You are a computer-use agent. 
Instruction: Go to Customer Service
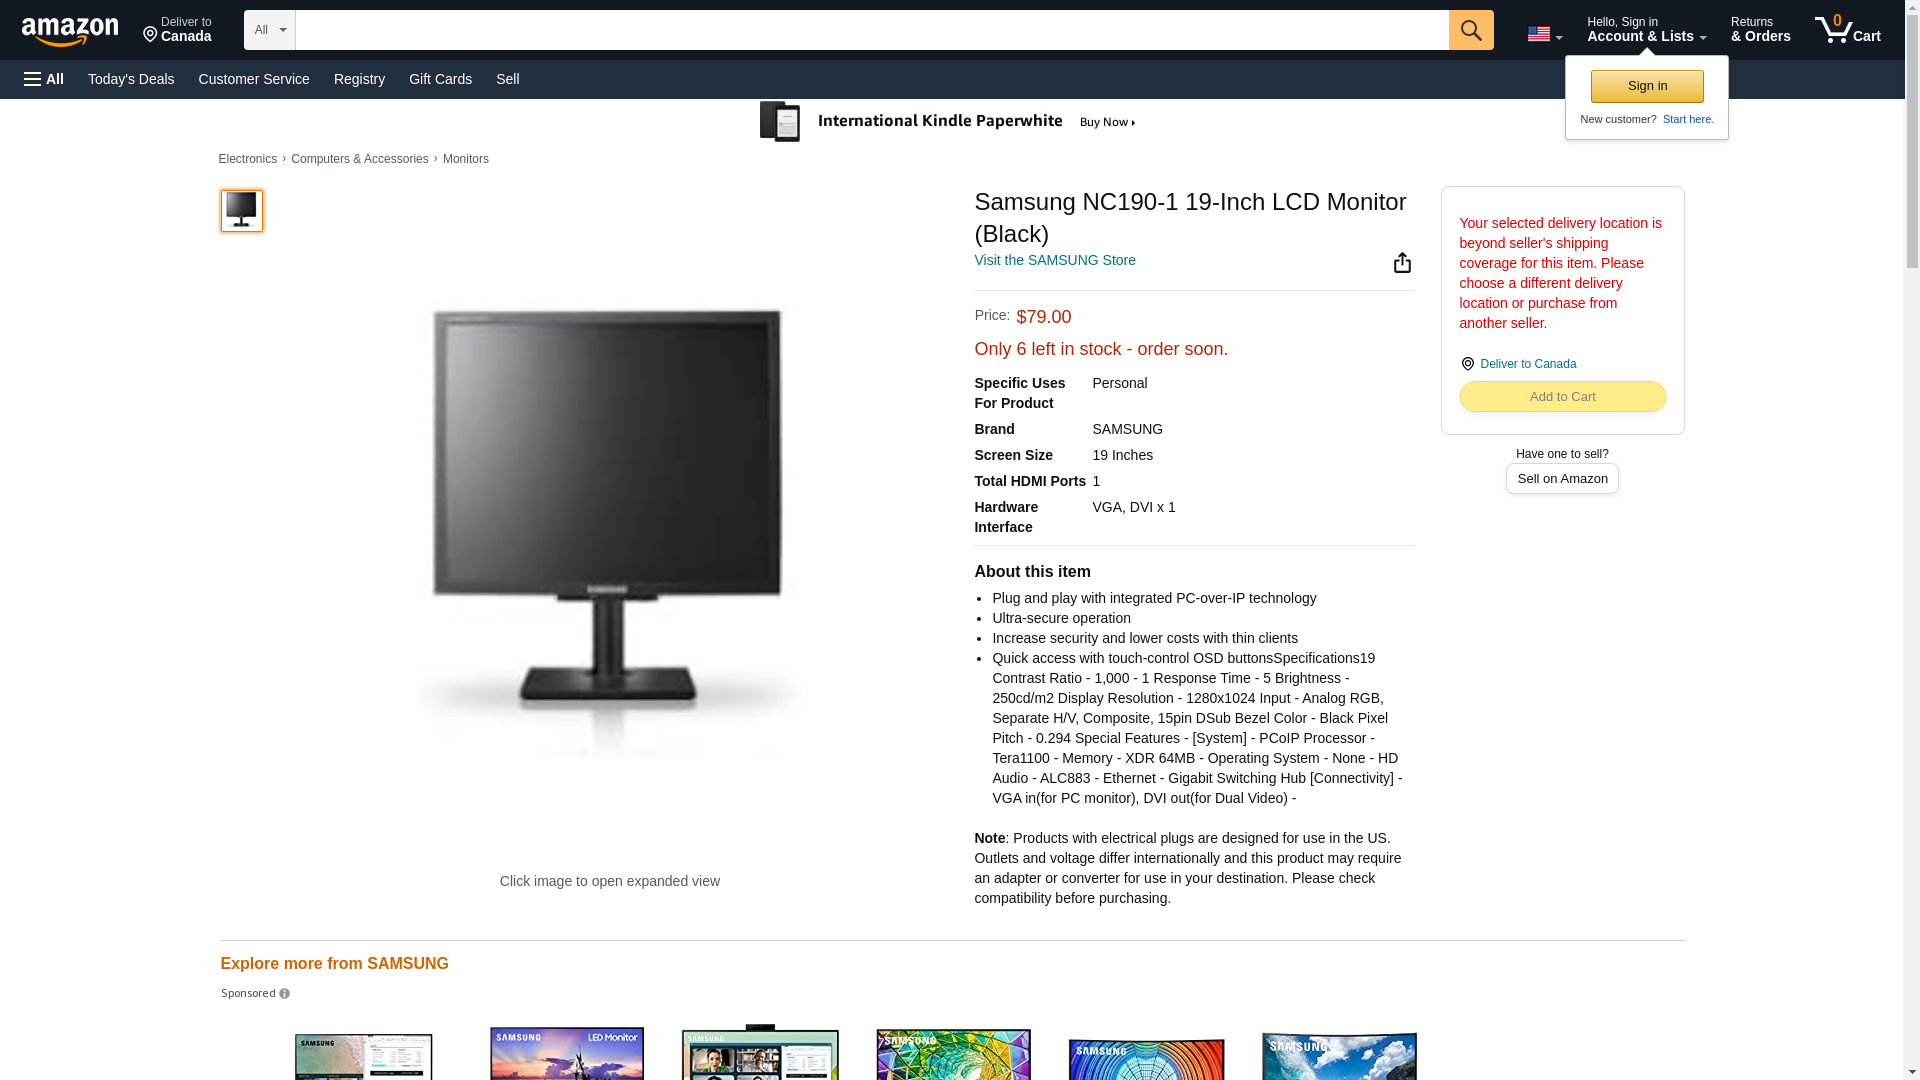pos(254,79)
